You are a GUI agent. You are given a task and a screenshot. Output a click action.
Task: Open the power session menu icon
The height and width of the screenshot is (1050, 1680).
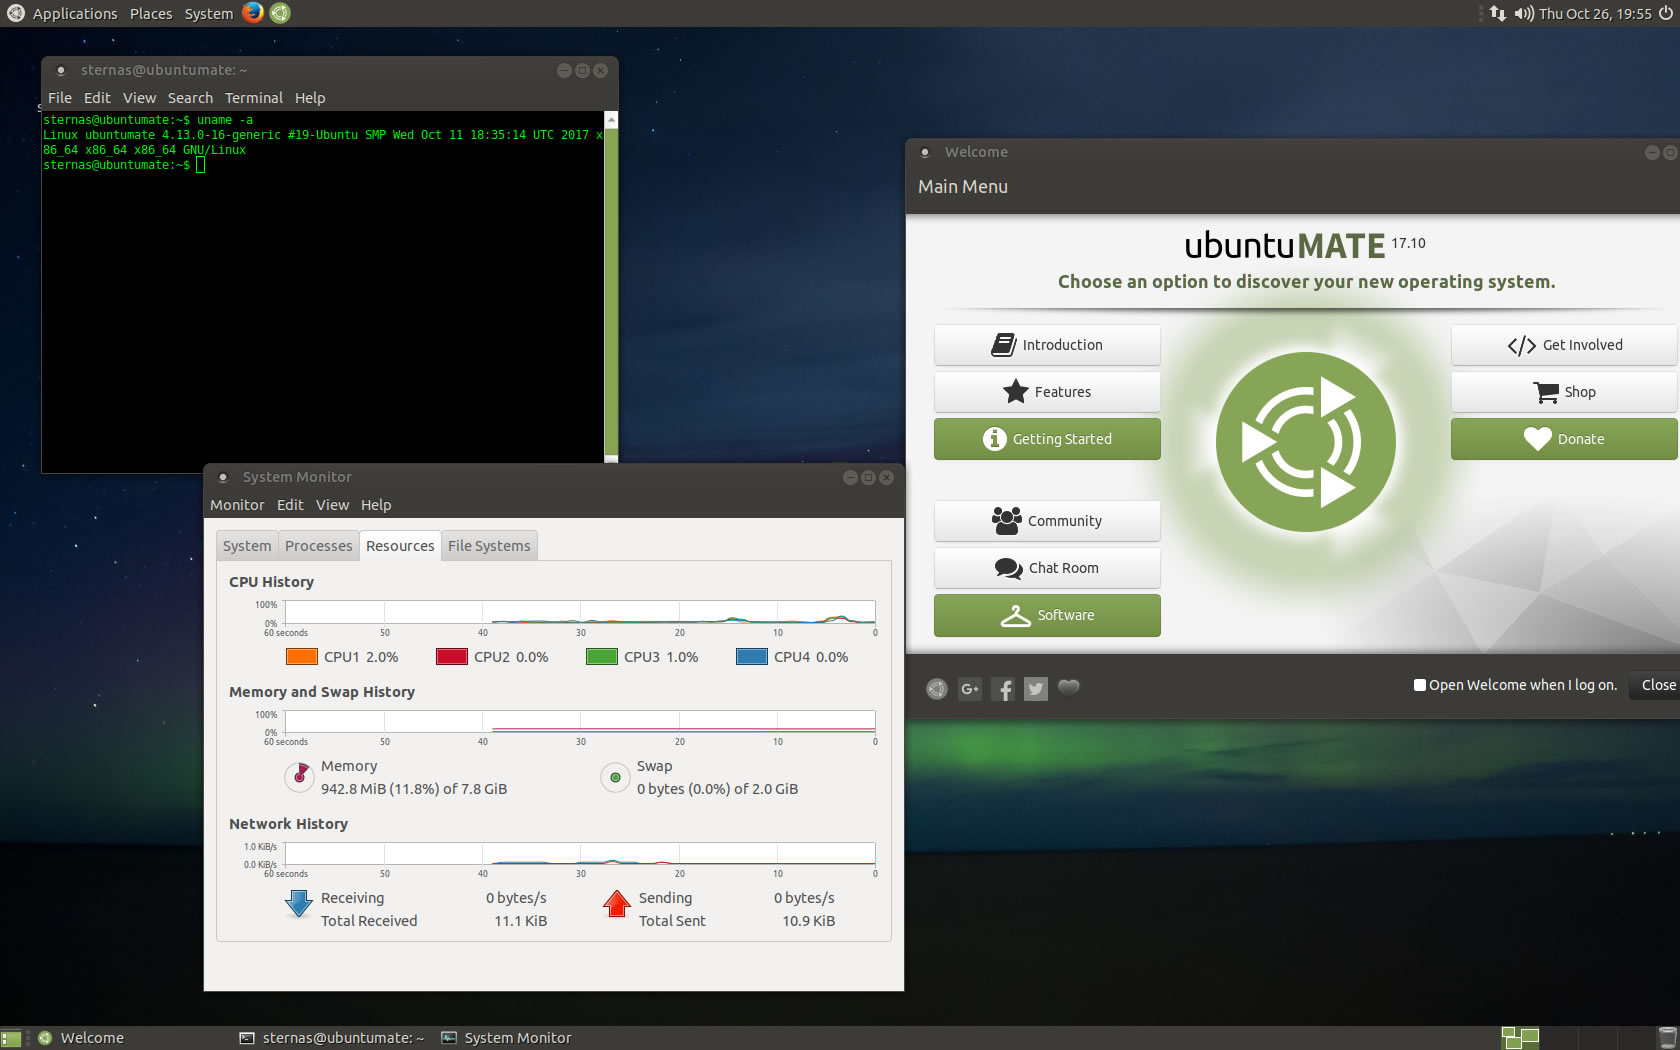coord(1665,13)
